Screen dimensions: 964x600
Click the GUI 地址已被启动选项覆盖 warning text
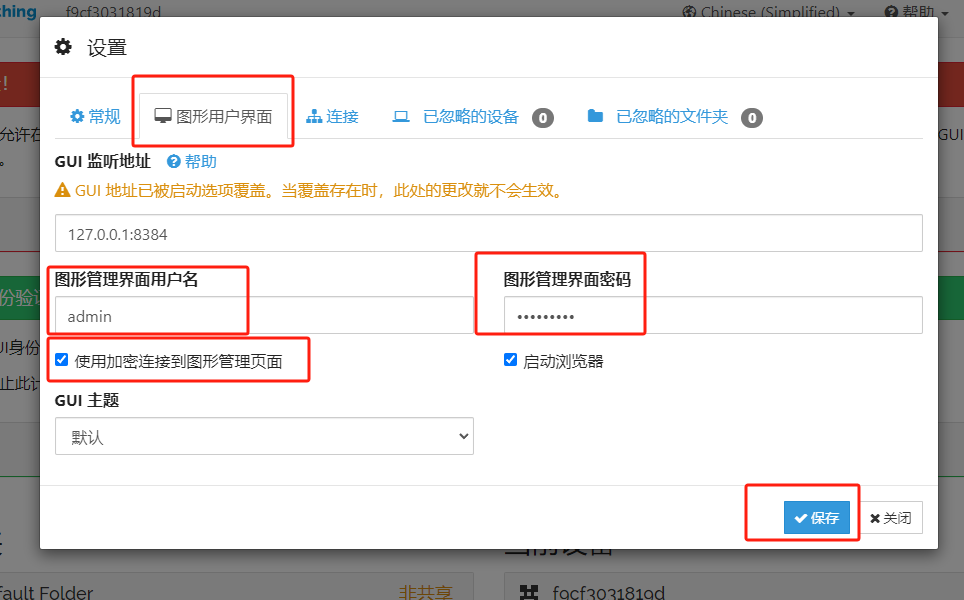[320, 191]
